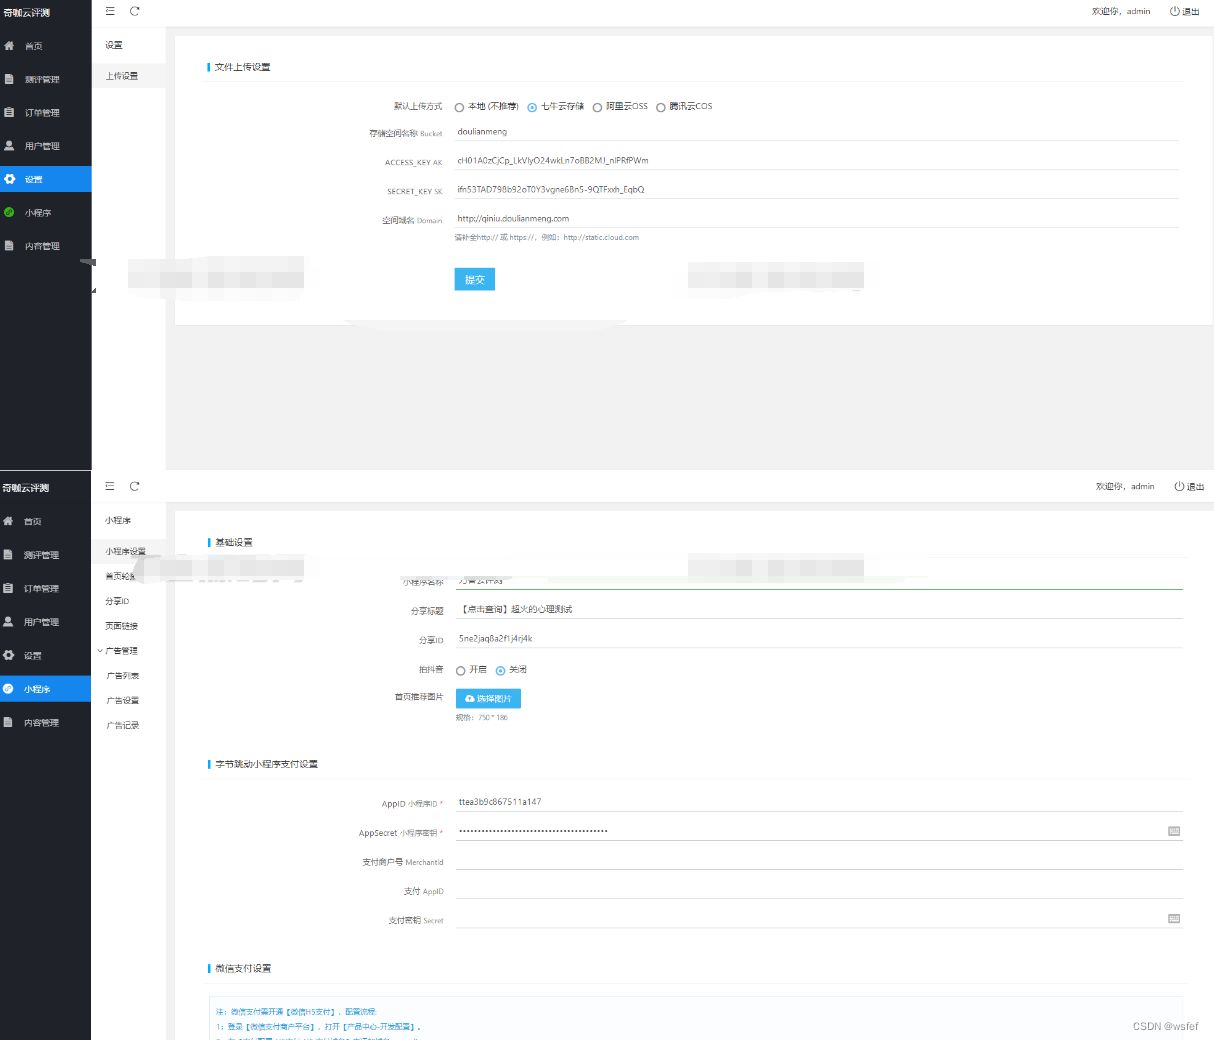
Task: Click the highlighted 设置 gear icon in sidebar
Action: point(10,179)
